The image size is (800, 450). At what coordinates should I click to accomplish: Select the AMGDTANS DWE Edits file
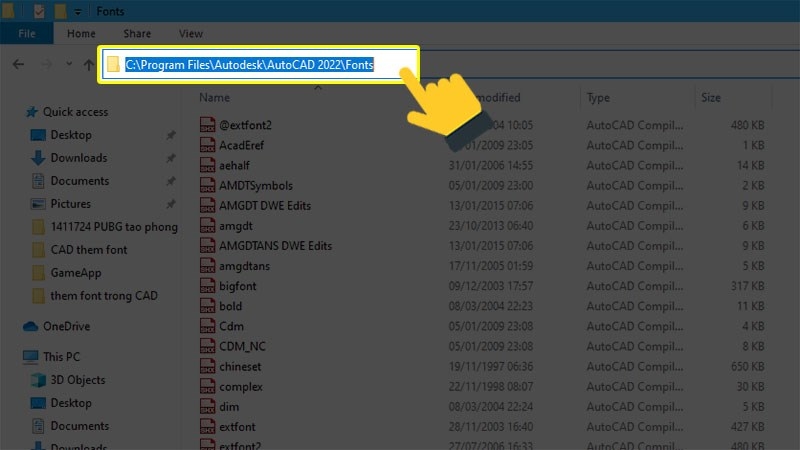coord(276,246)
